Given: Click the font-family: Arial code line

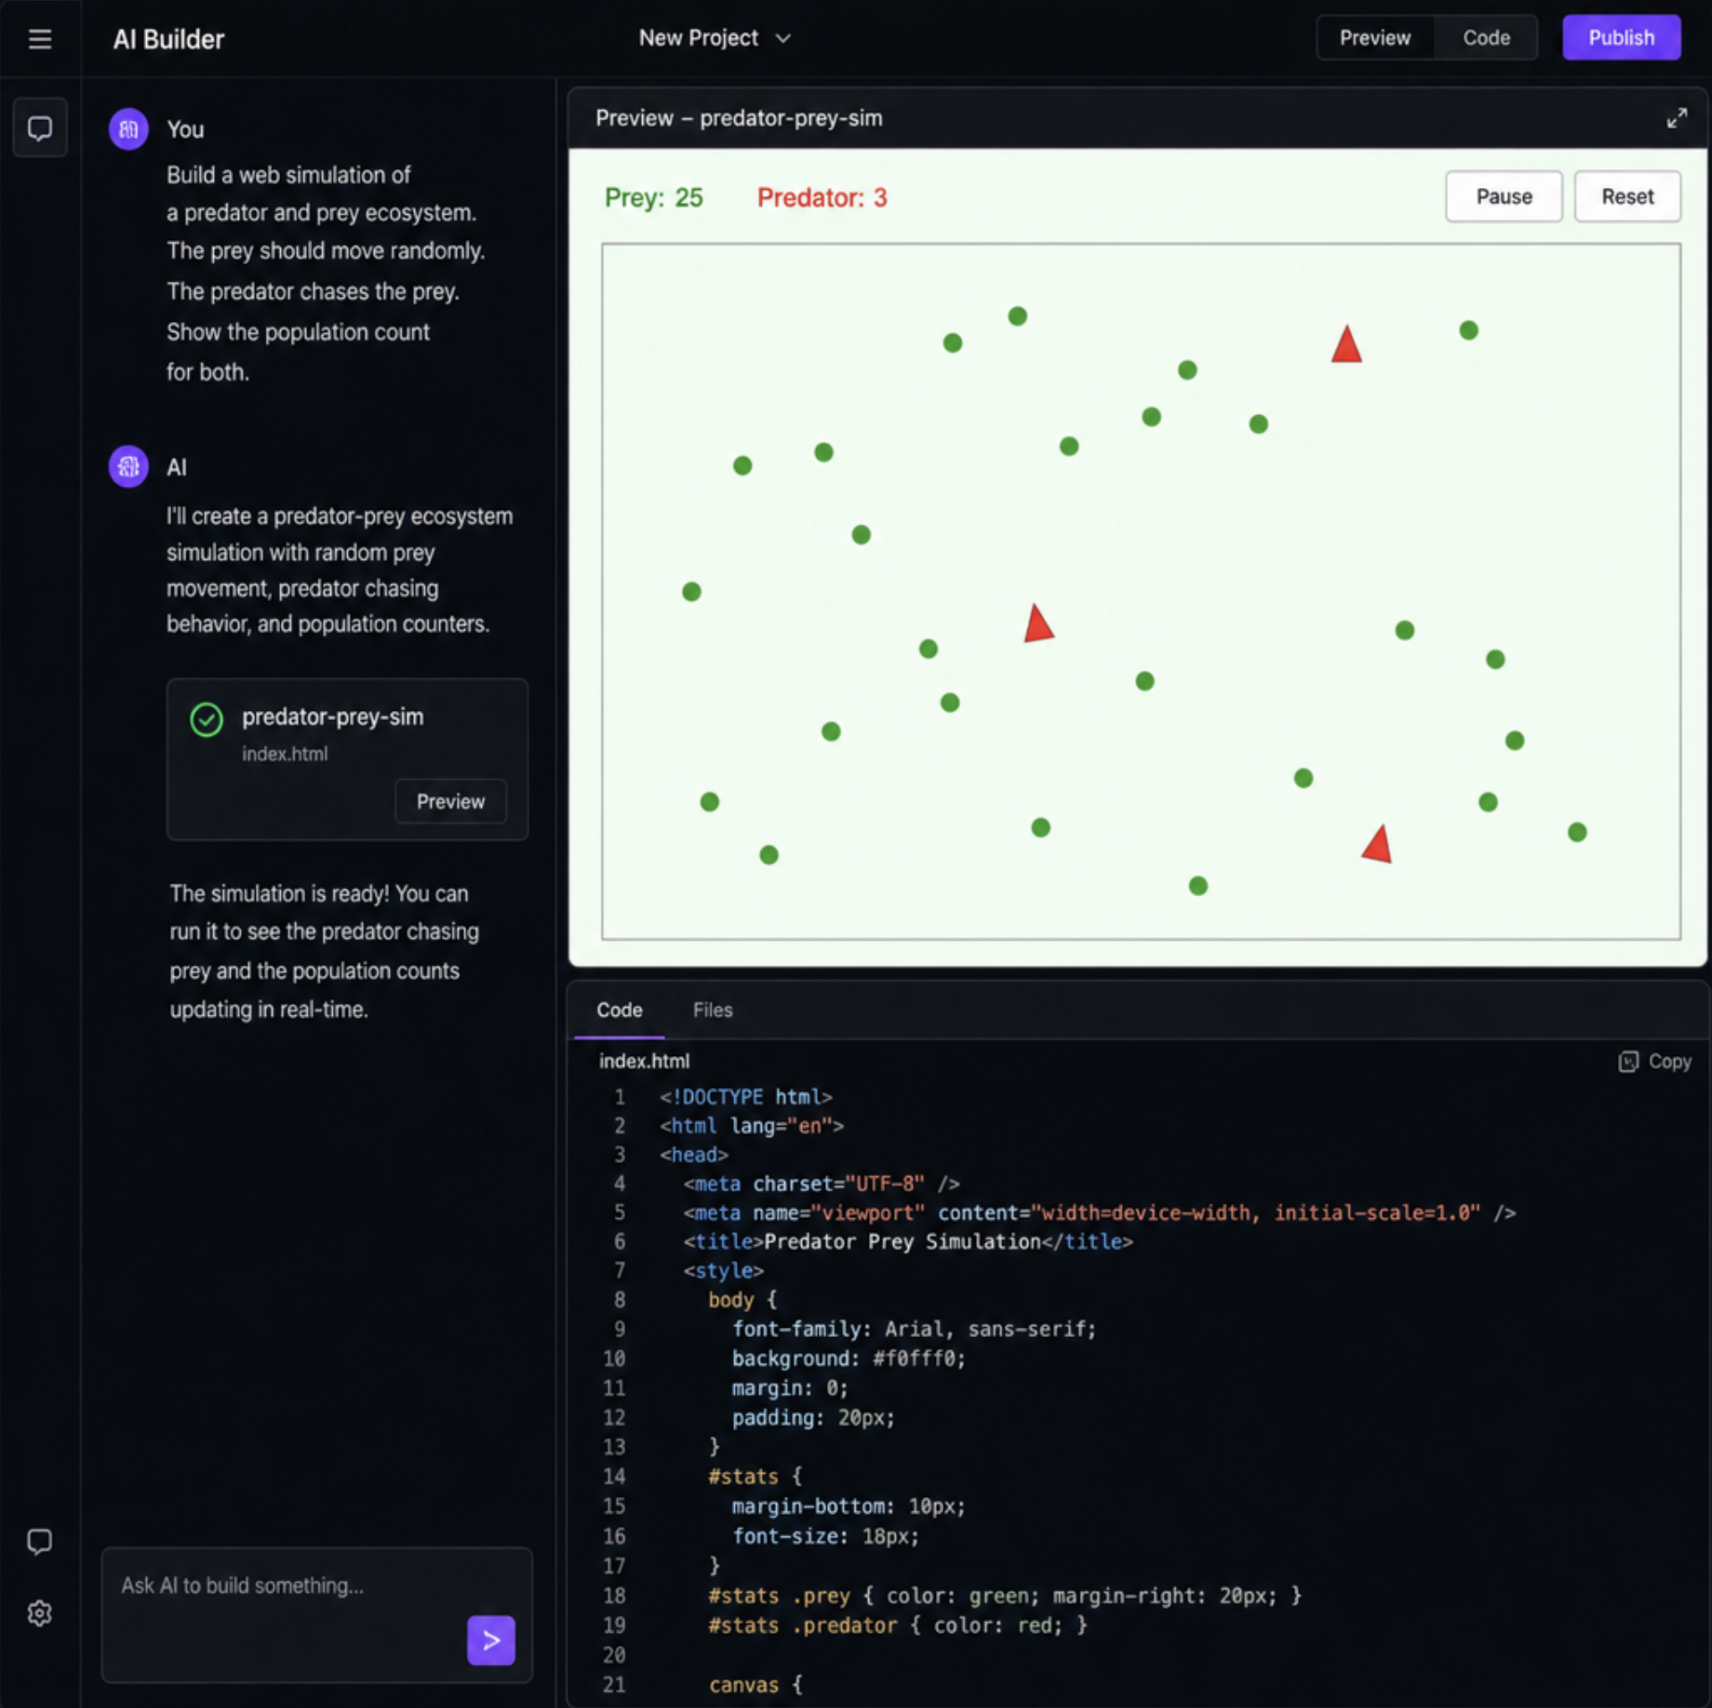Looking at the screenshot, I should coord(914,1330).
